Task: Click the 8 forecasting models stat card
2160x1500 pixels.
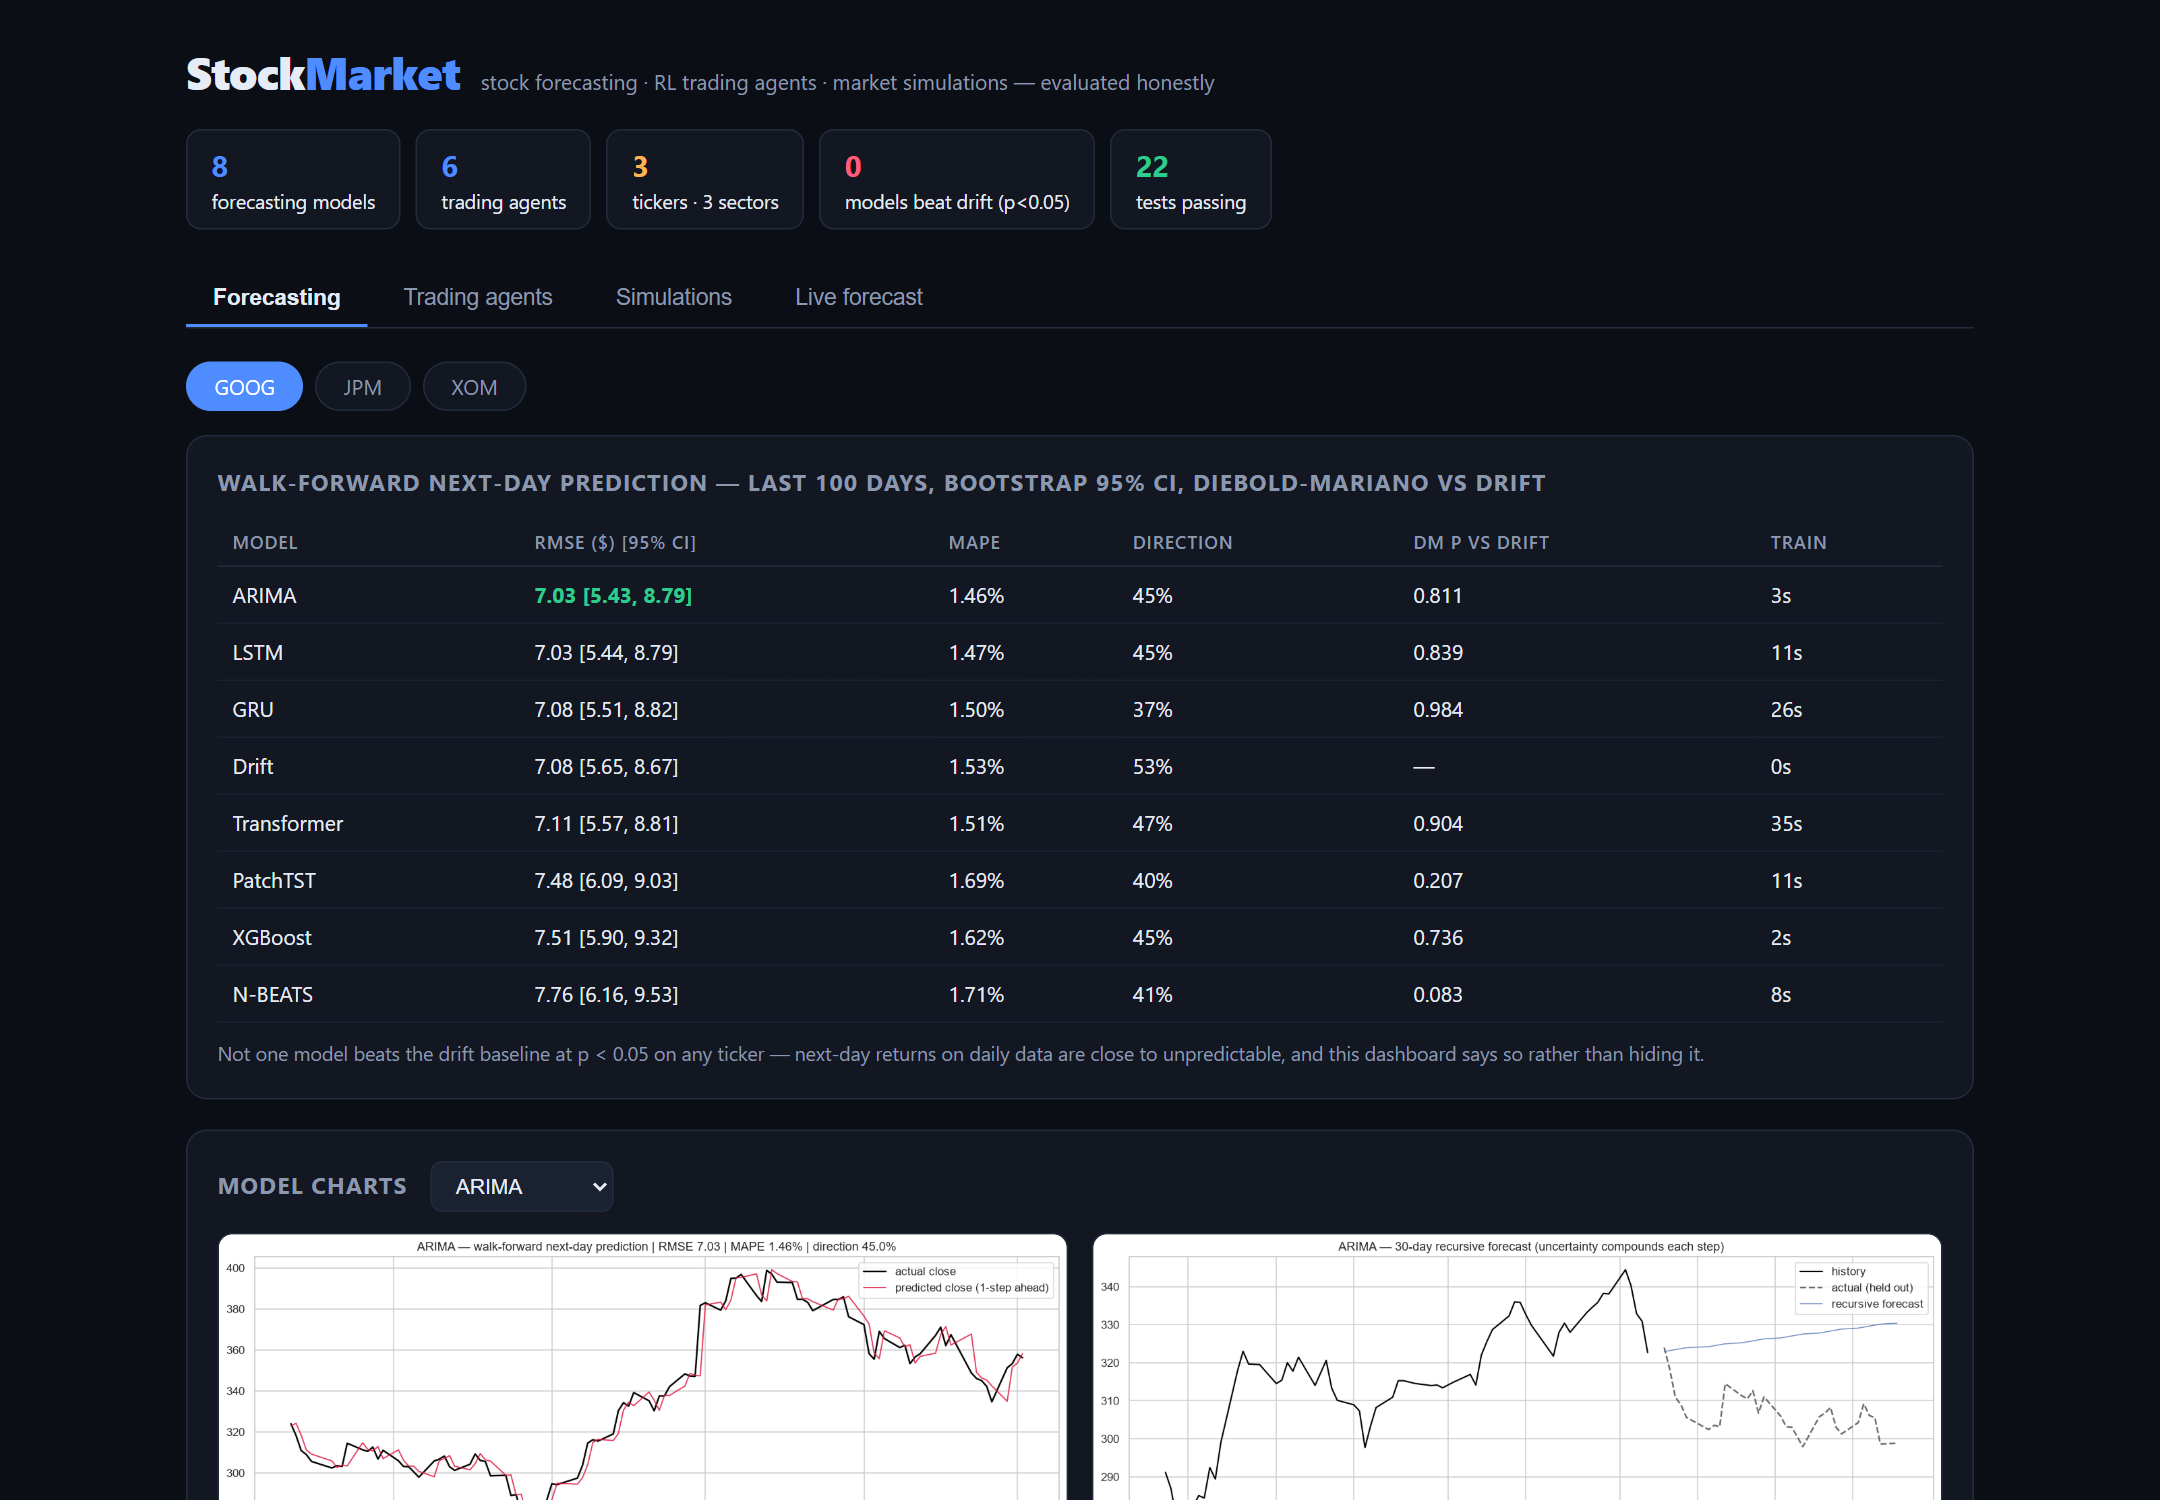Action: tap(293, 179)
